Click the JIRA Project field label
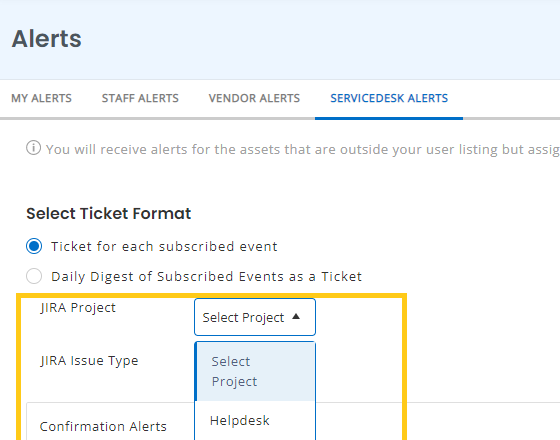This screenshot has width=560, height=440. (x=78, y=308)
